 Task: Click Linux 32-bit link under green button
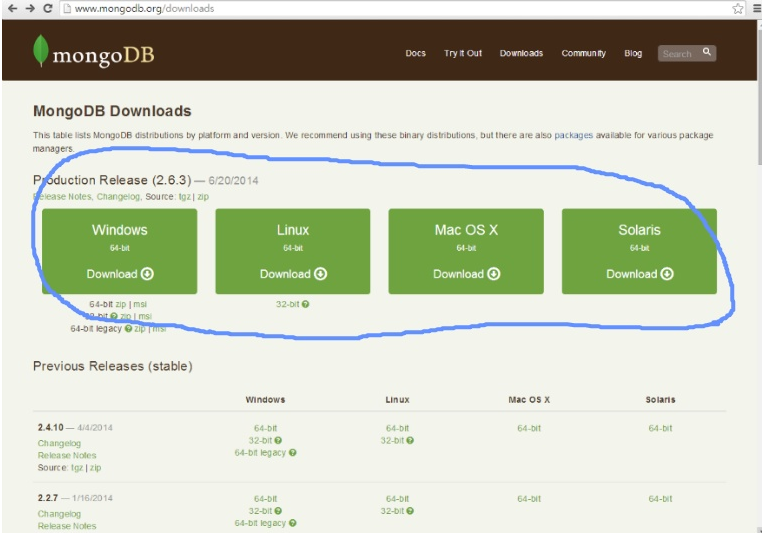pyautogui.click(x=287, y=304)
